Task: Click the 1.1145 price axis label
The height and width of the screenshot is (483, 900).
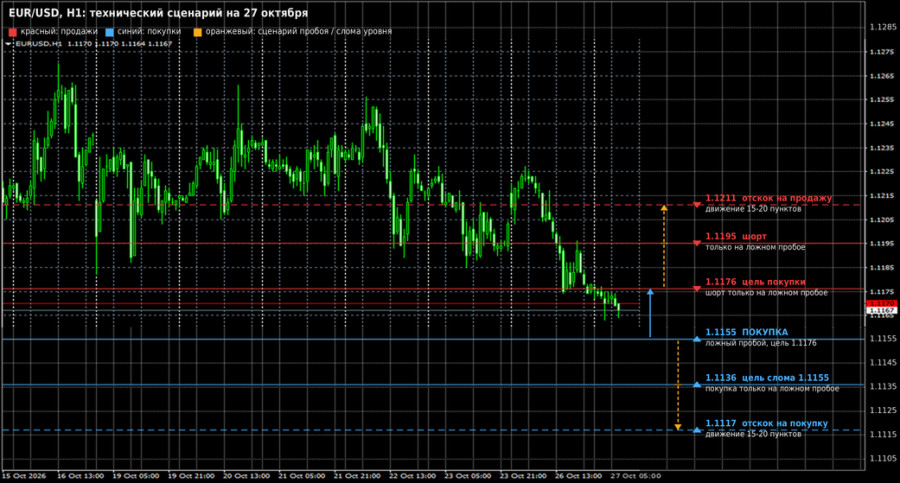Action: coord(882,362)
